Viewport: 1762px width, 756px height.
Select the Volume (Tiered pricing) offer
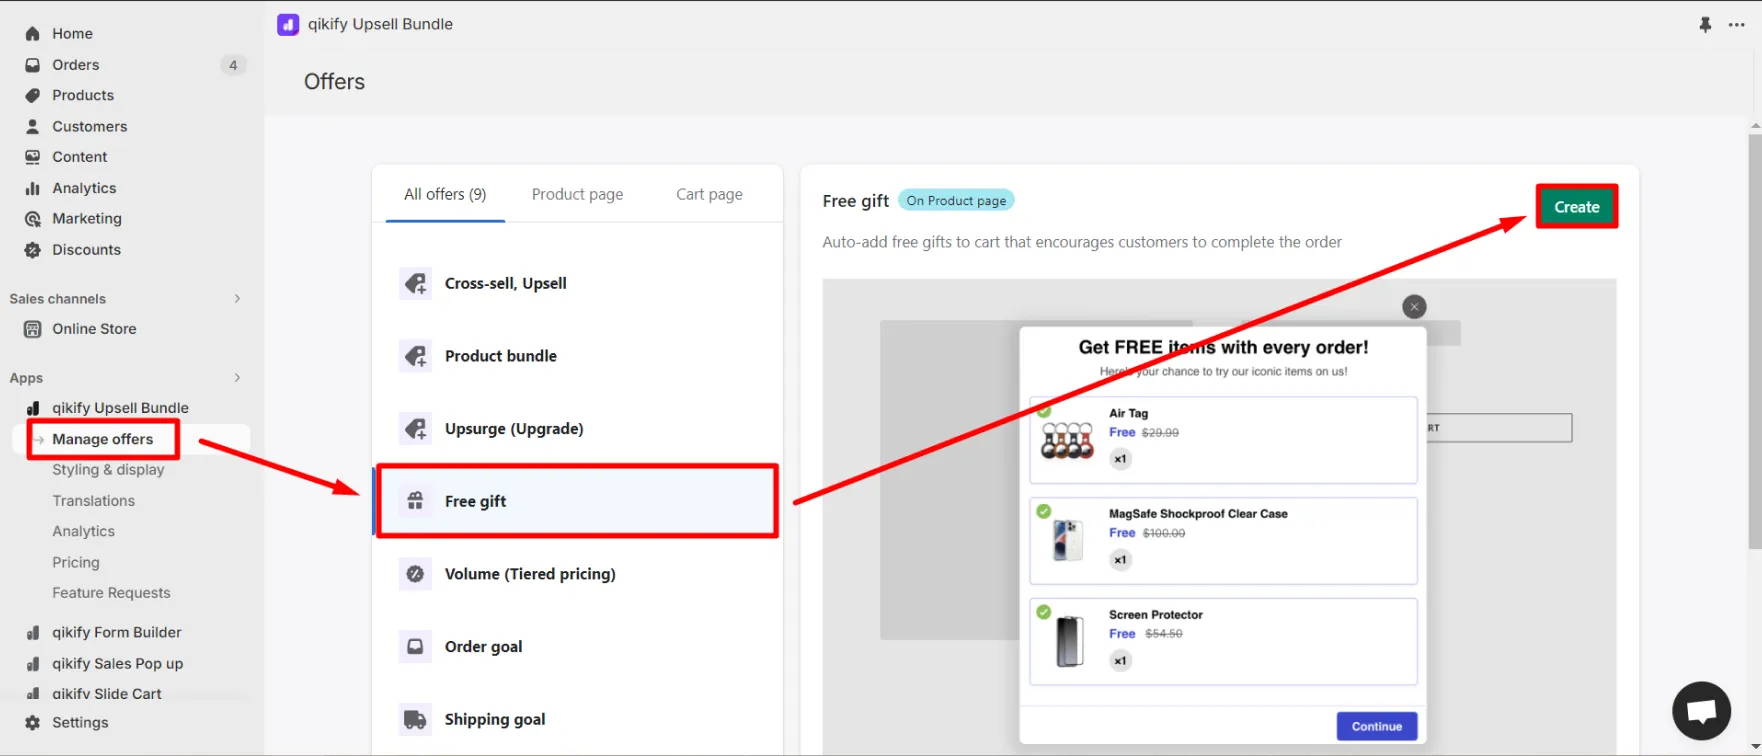point(577,574)
